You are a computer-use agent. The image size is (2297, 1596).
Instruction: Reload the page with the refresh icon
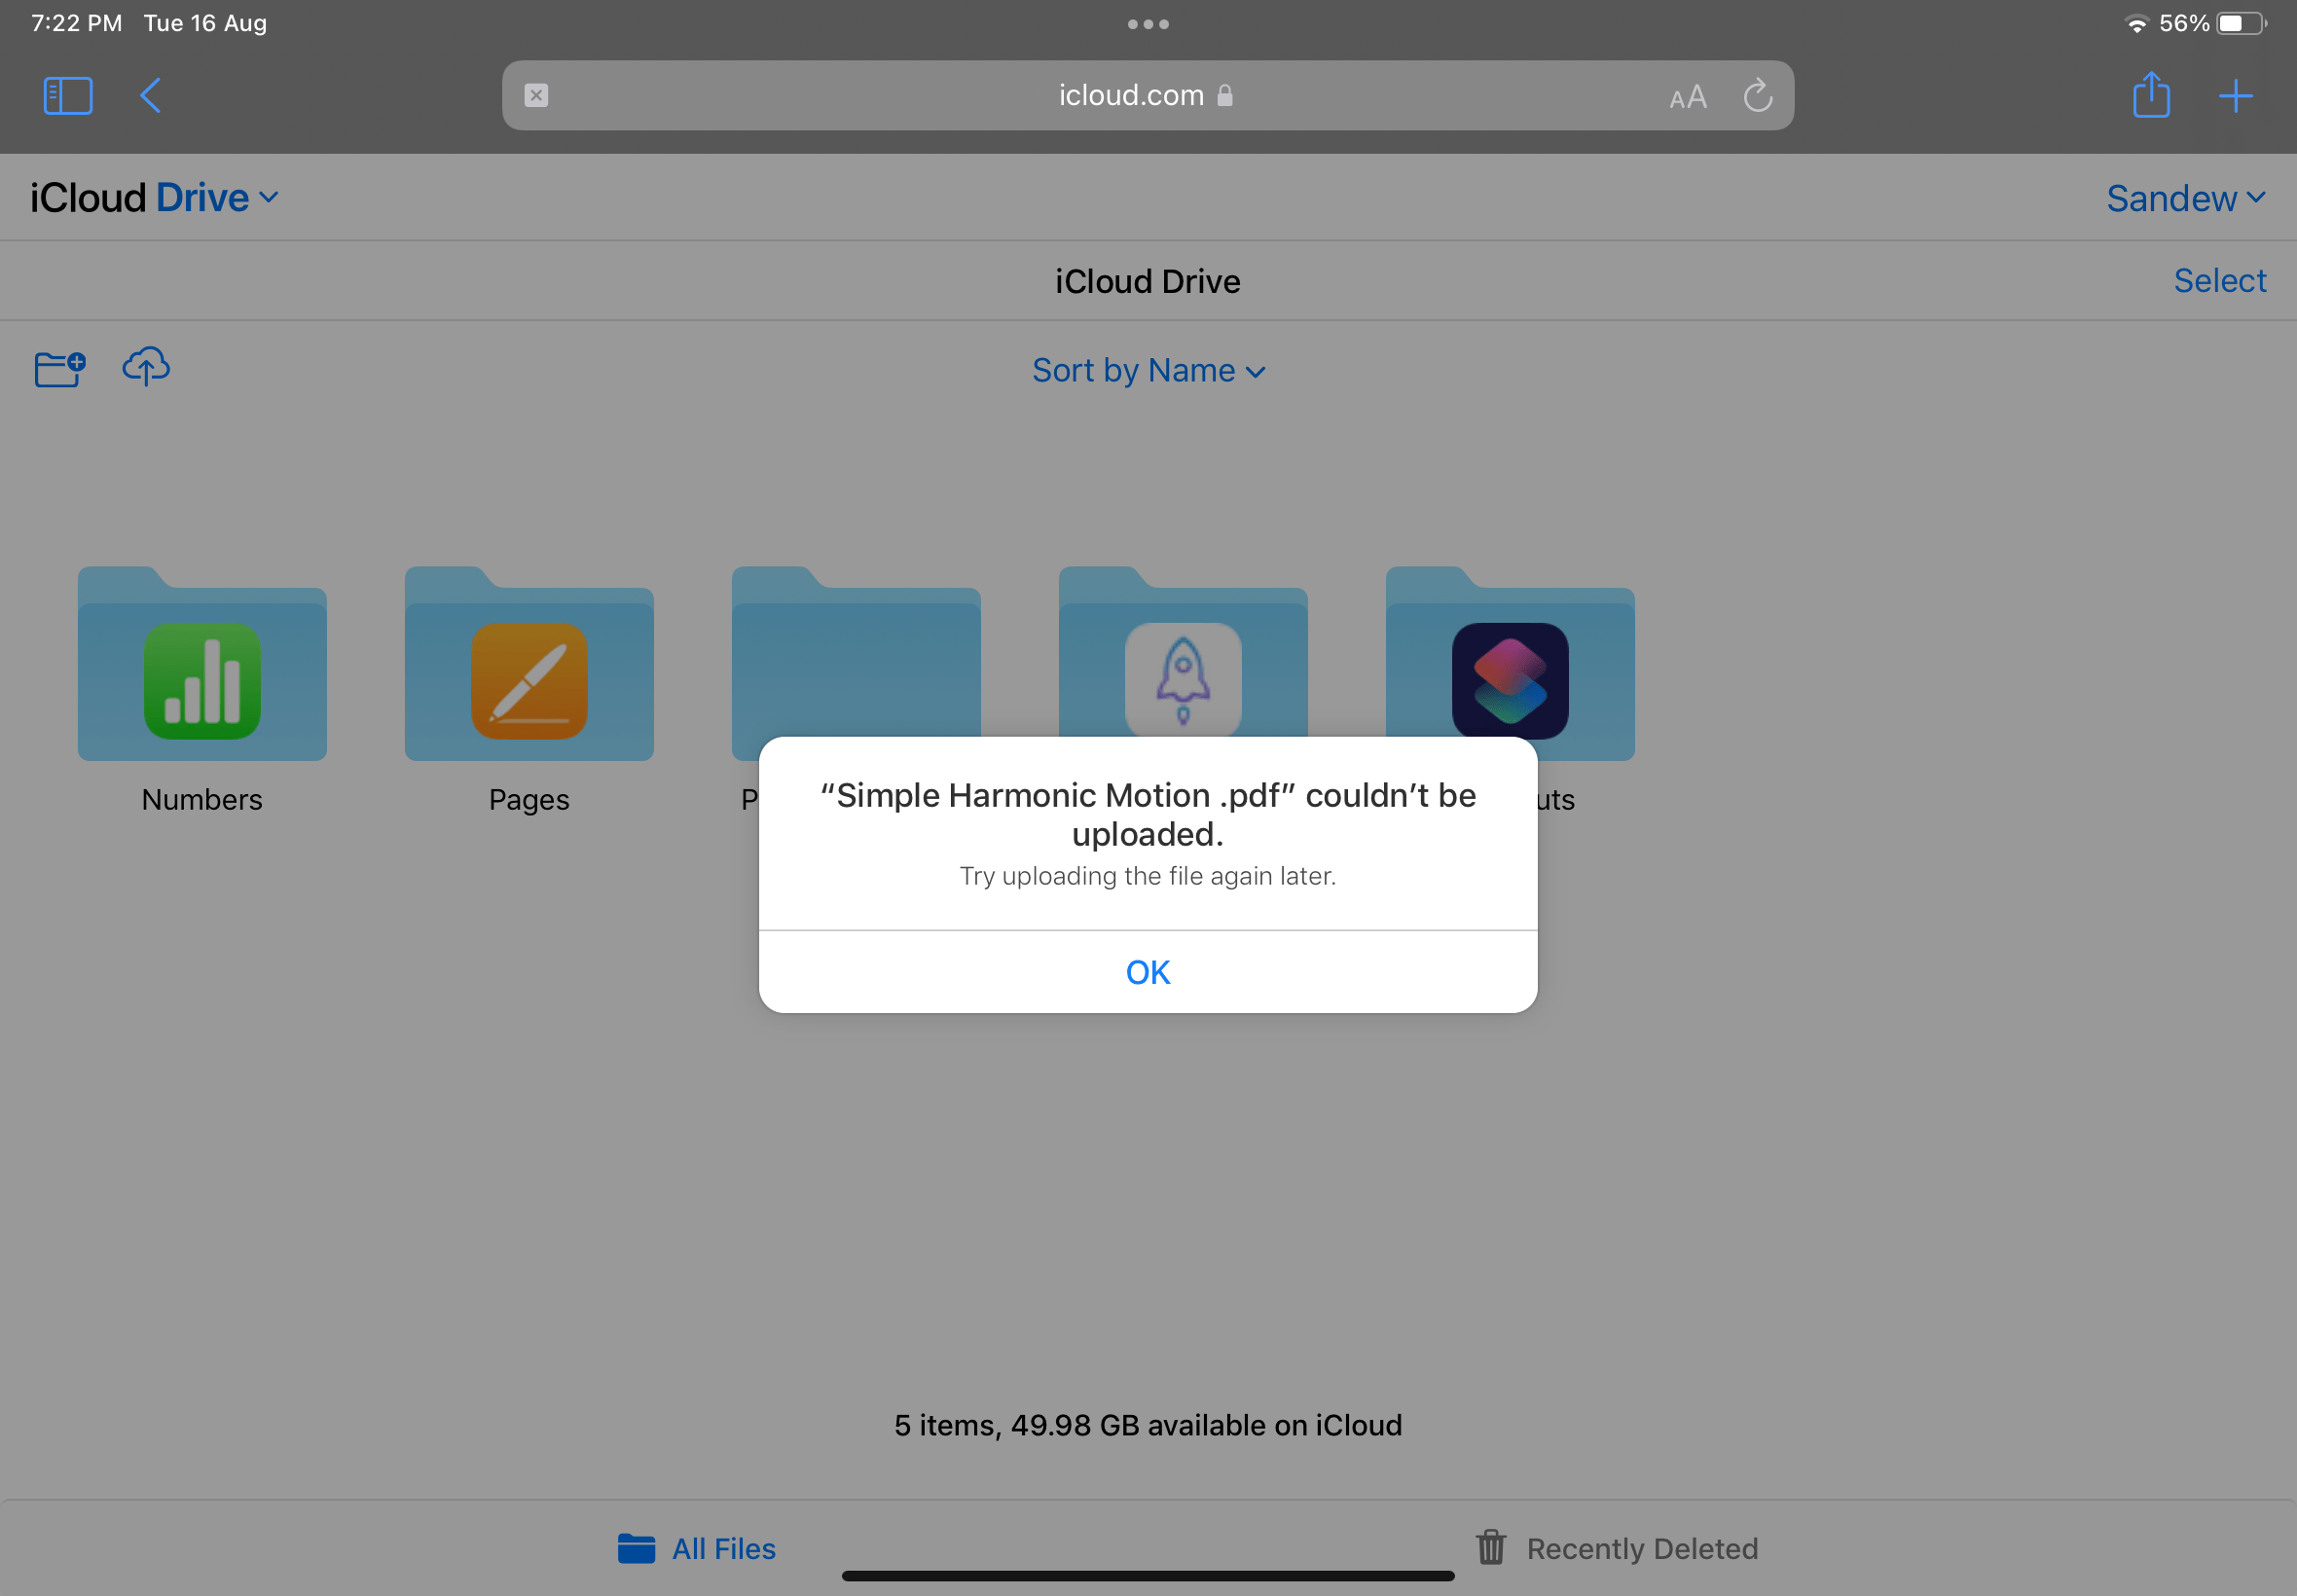click(1757, 95)
